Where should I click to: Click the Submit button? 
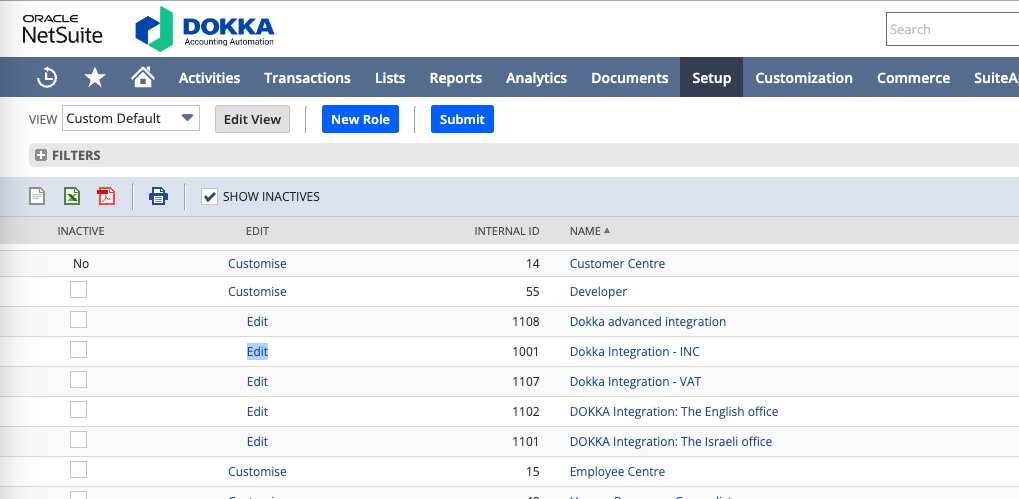click(x=462, y=119)
